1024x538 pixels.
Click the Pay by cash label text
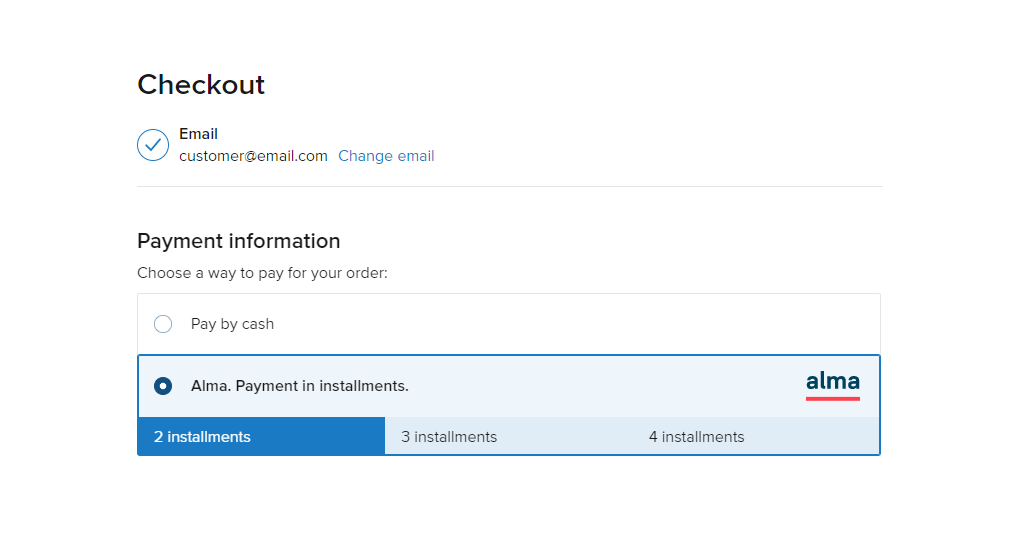pyautogui.click(x=232, y=324)
